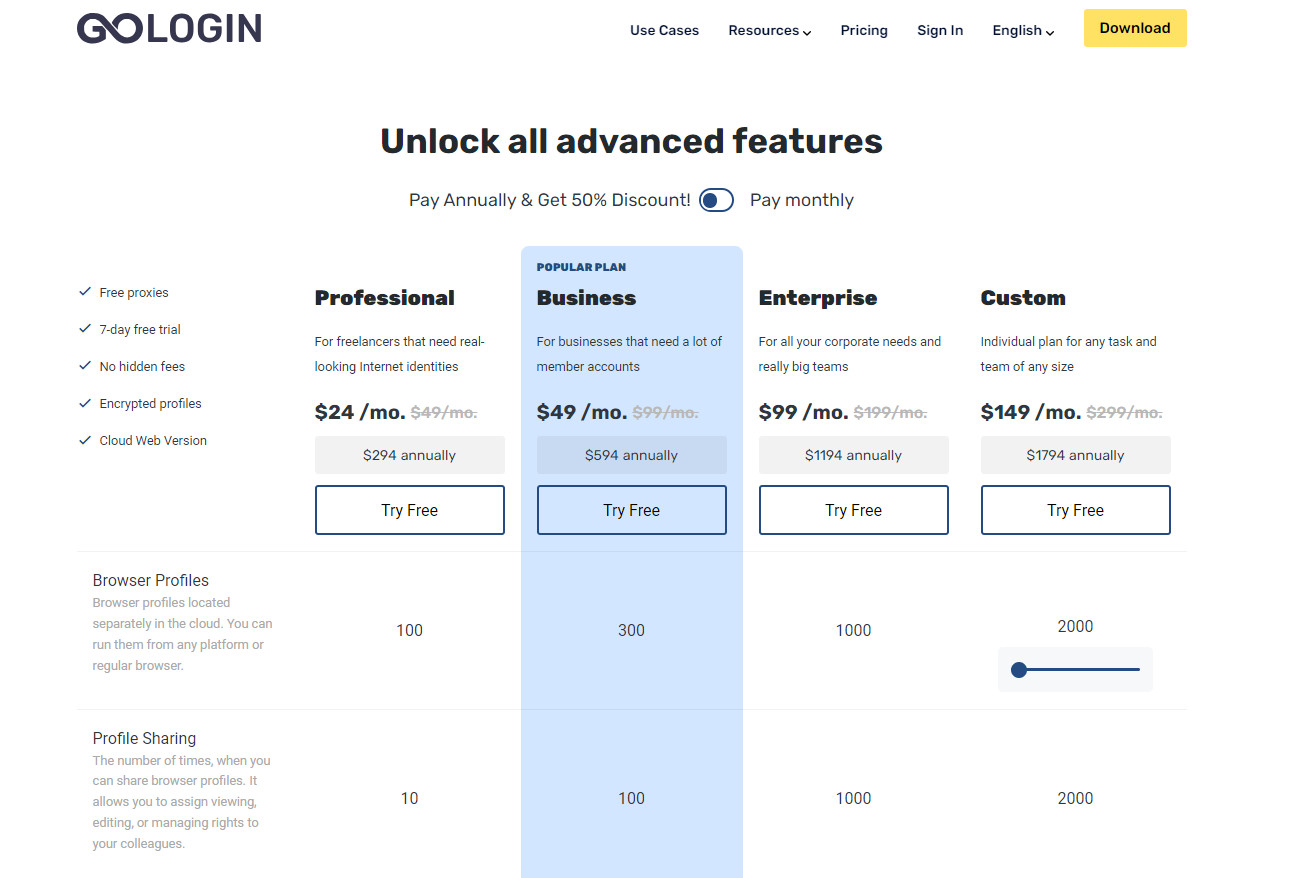1315x878 pixels.
Task: Click the POPULAR PLAN label
Action: [582, 267]
